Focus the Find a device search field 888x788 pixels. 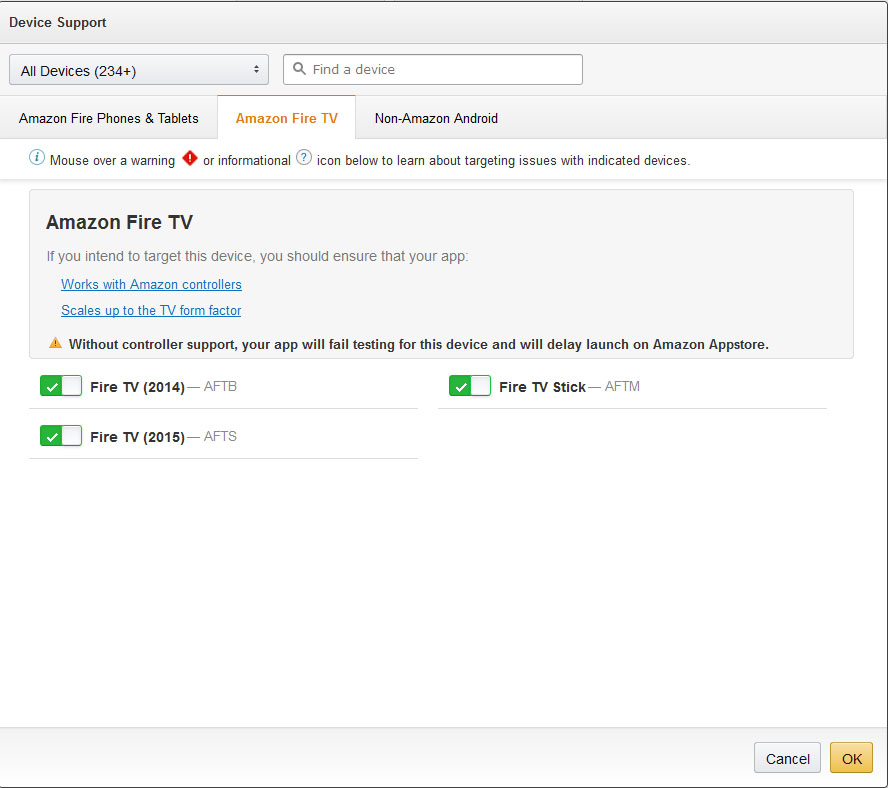pos(433,70)
